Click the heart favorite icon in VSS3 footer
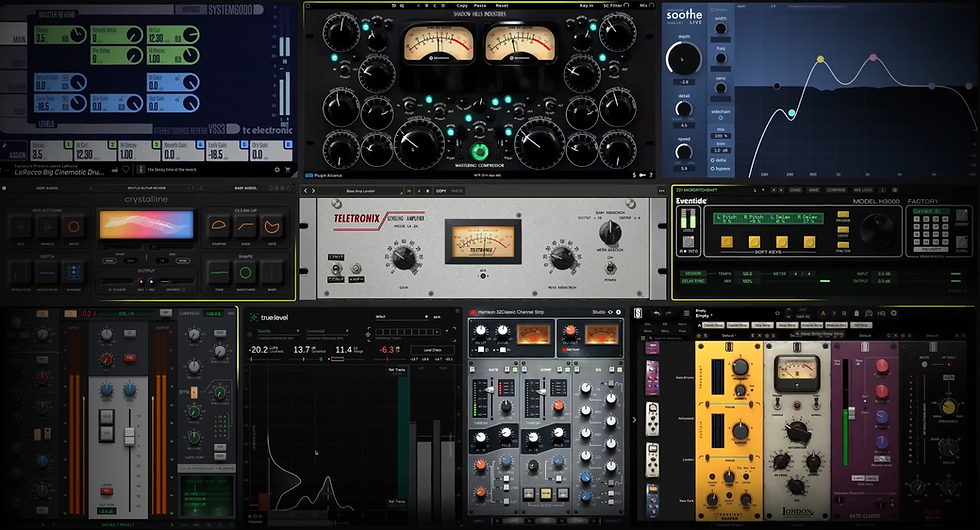Screen dimensions: 980x530 coord(126,169)
